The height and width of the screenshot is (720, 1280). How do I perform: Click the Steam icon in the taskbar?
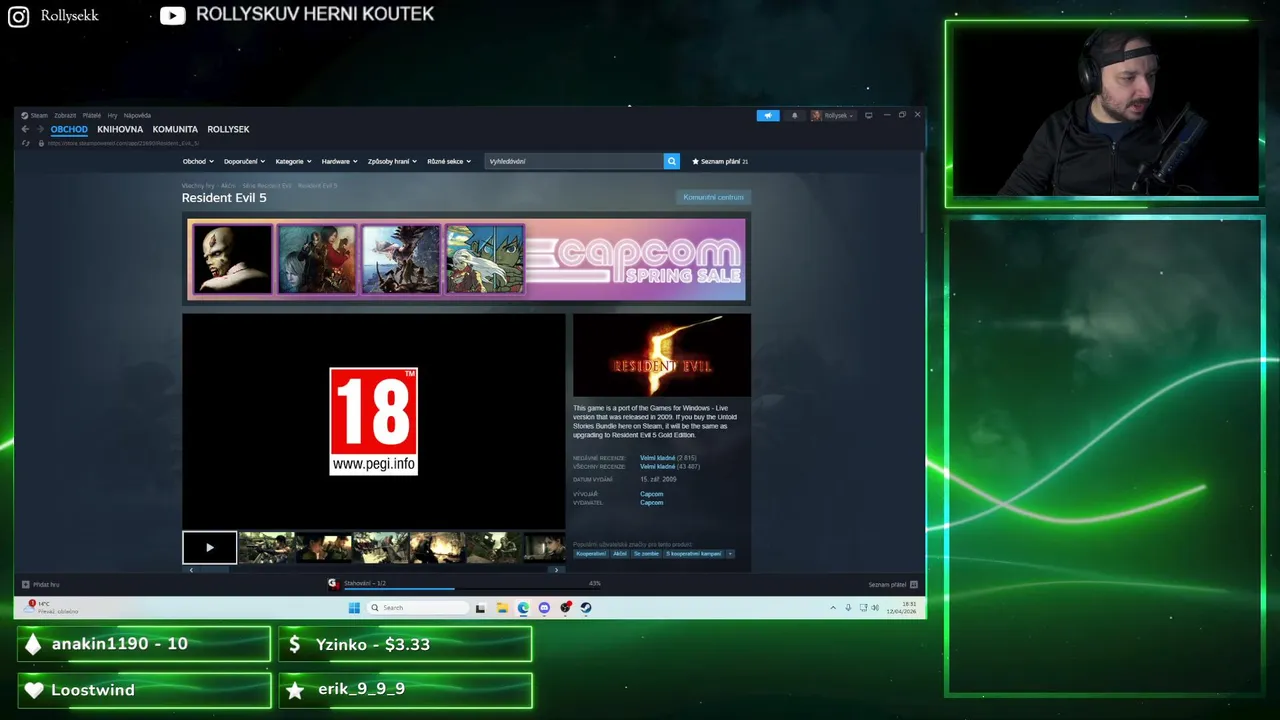coord(586,607)
